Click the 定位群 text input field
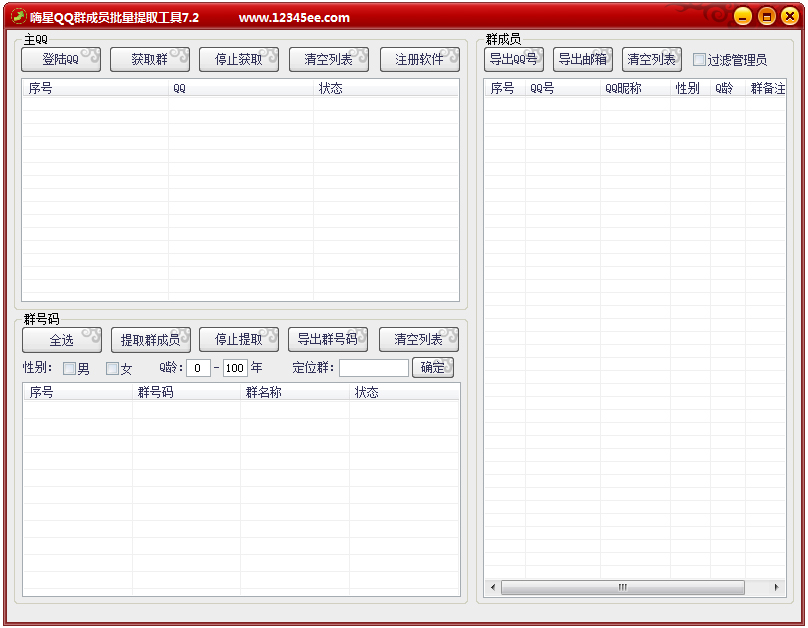 [373, 368]
